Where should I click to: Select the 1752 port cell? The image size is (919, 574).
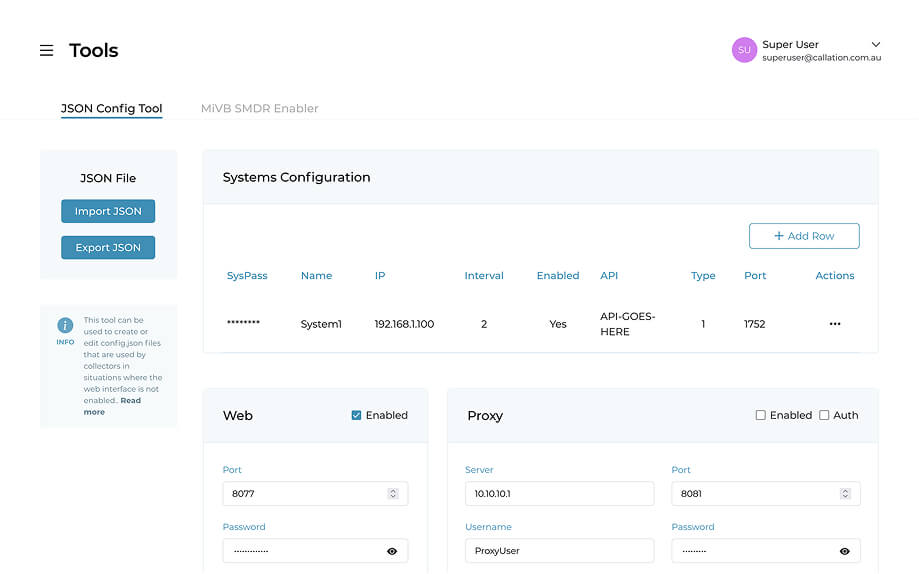(x=754, y=324)
